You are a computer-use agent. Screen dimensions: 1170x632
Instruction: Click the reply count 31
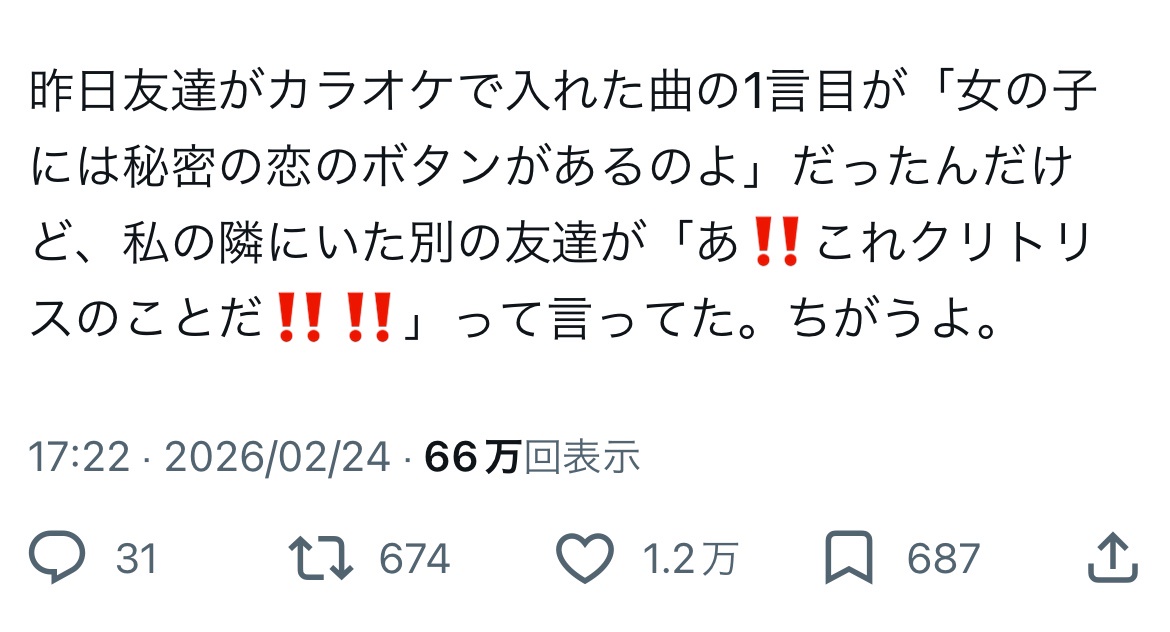(137, 558)
